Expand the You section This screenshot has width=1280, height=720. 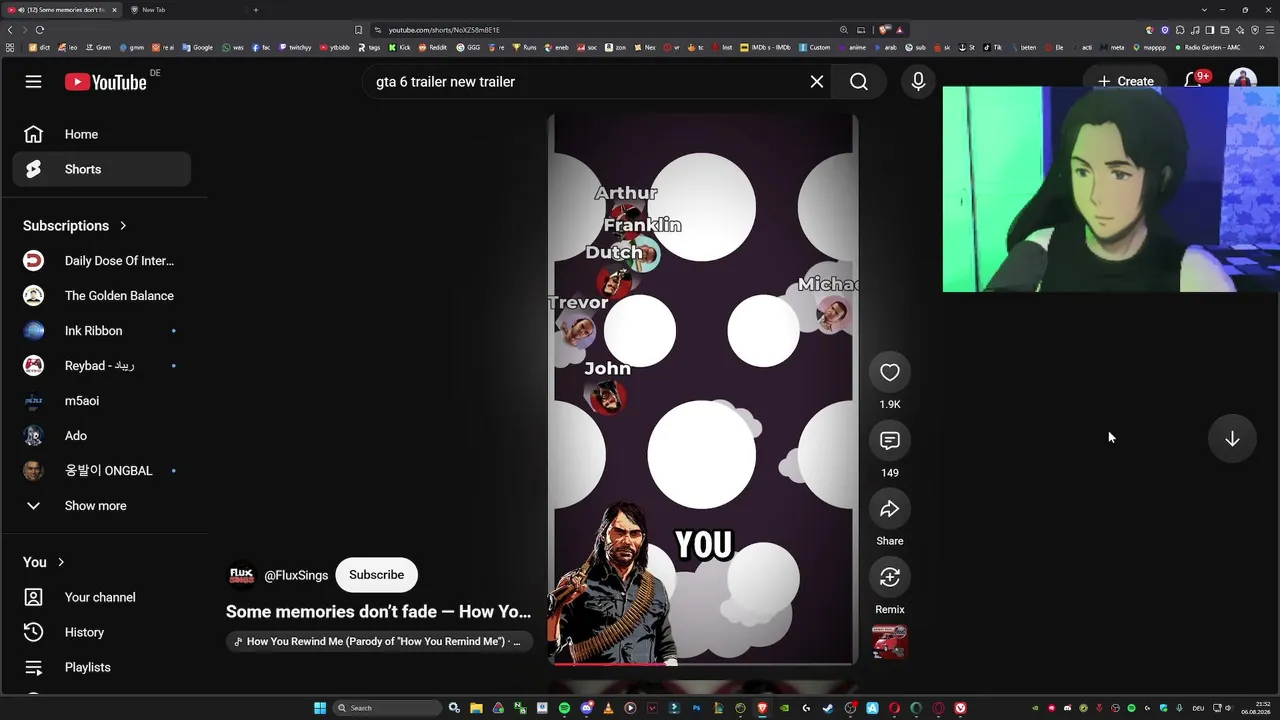(44, 562)
